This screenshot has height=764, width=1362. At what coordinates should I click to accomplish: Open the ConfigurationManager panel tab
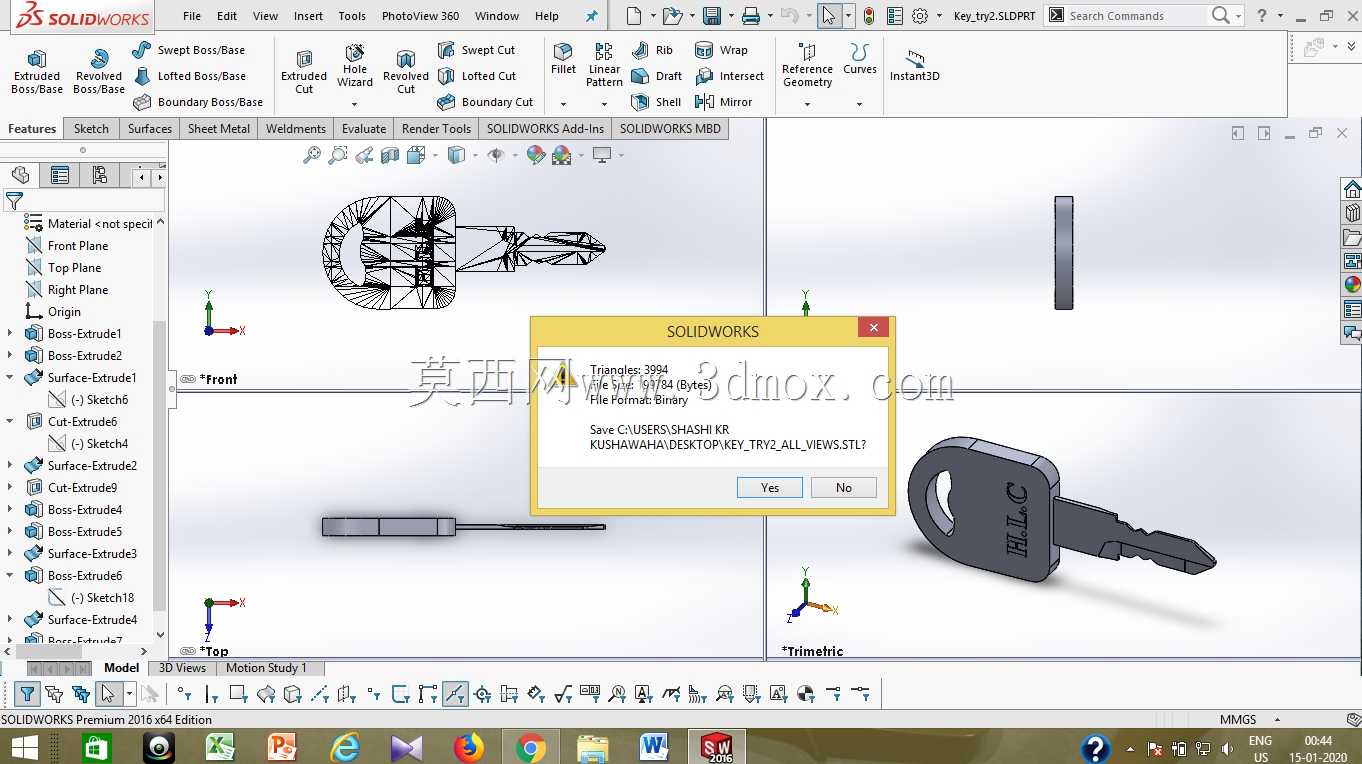click(x=100, y=176)
